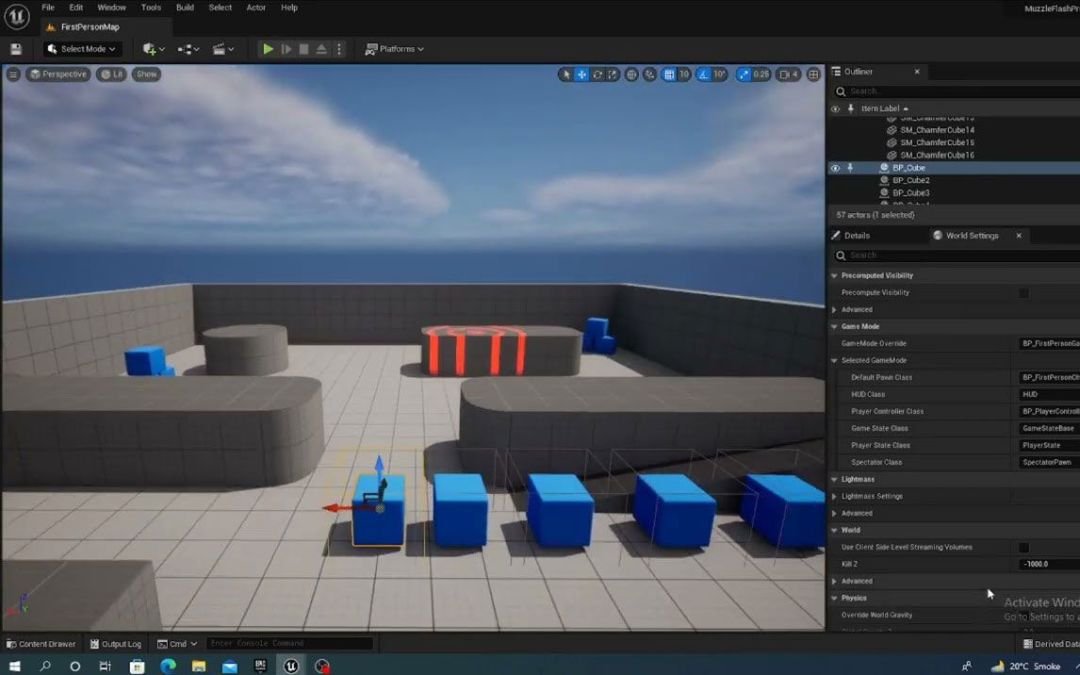Viewport: 1080px width, 675px height.
Task: Toggle world/local coordinate system globe
Action: tap(632, 74)
